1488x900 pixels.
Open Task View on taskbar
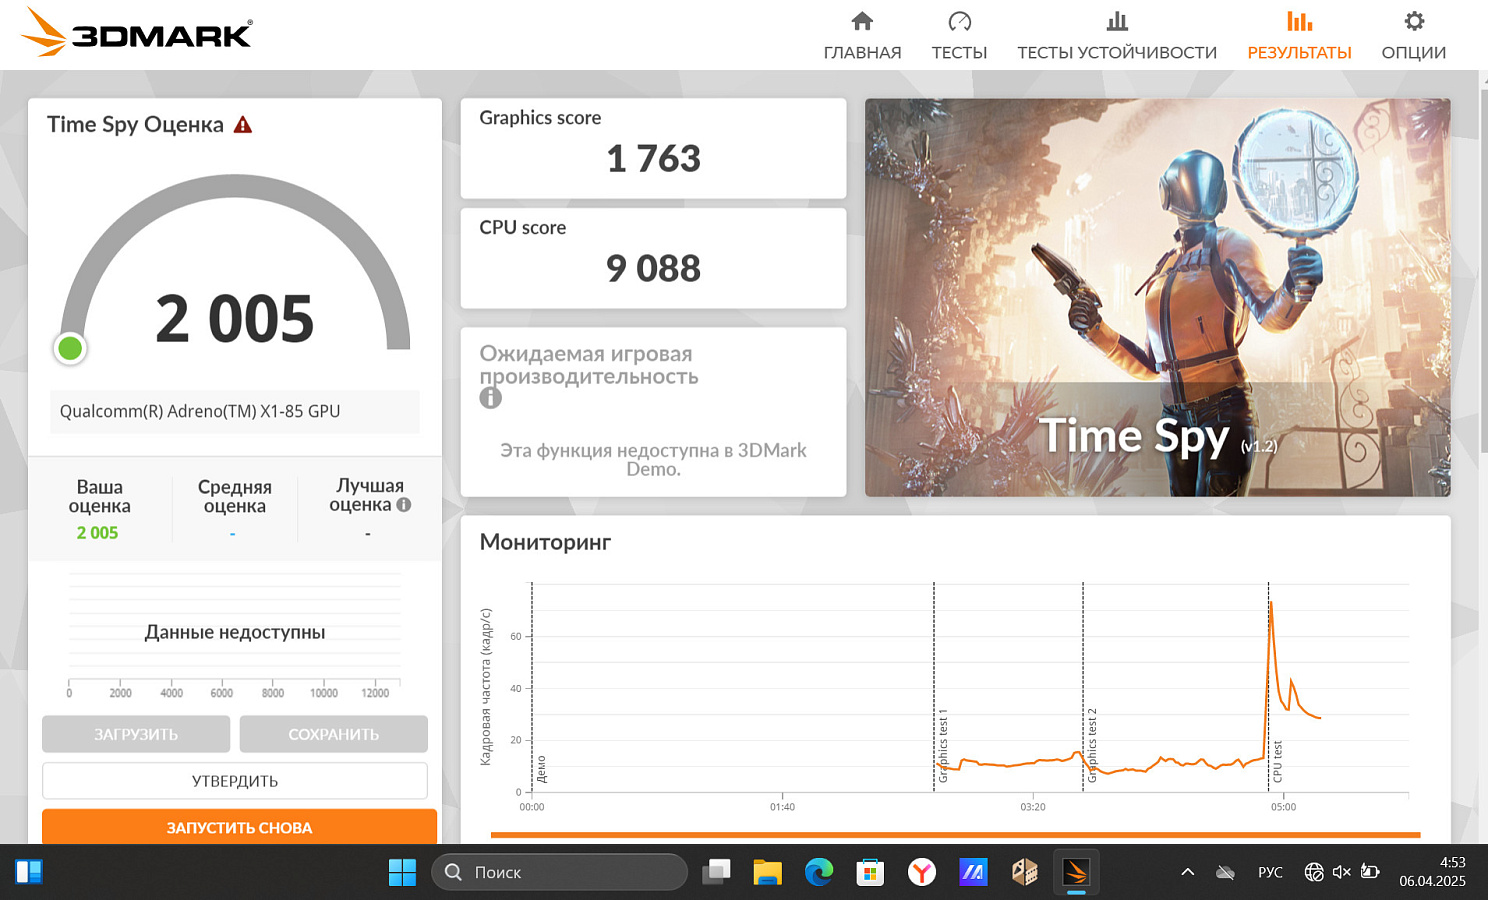[716, 872]
